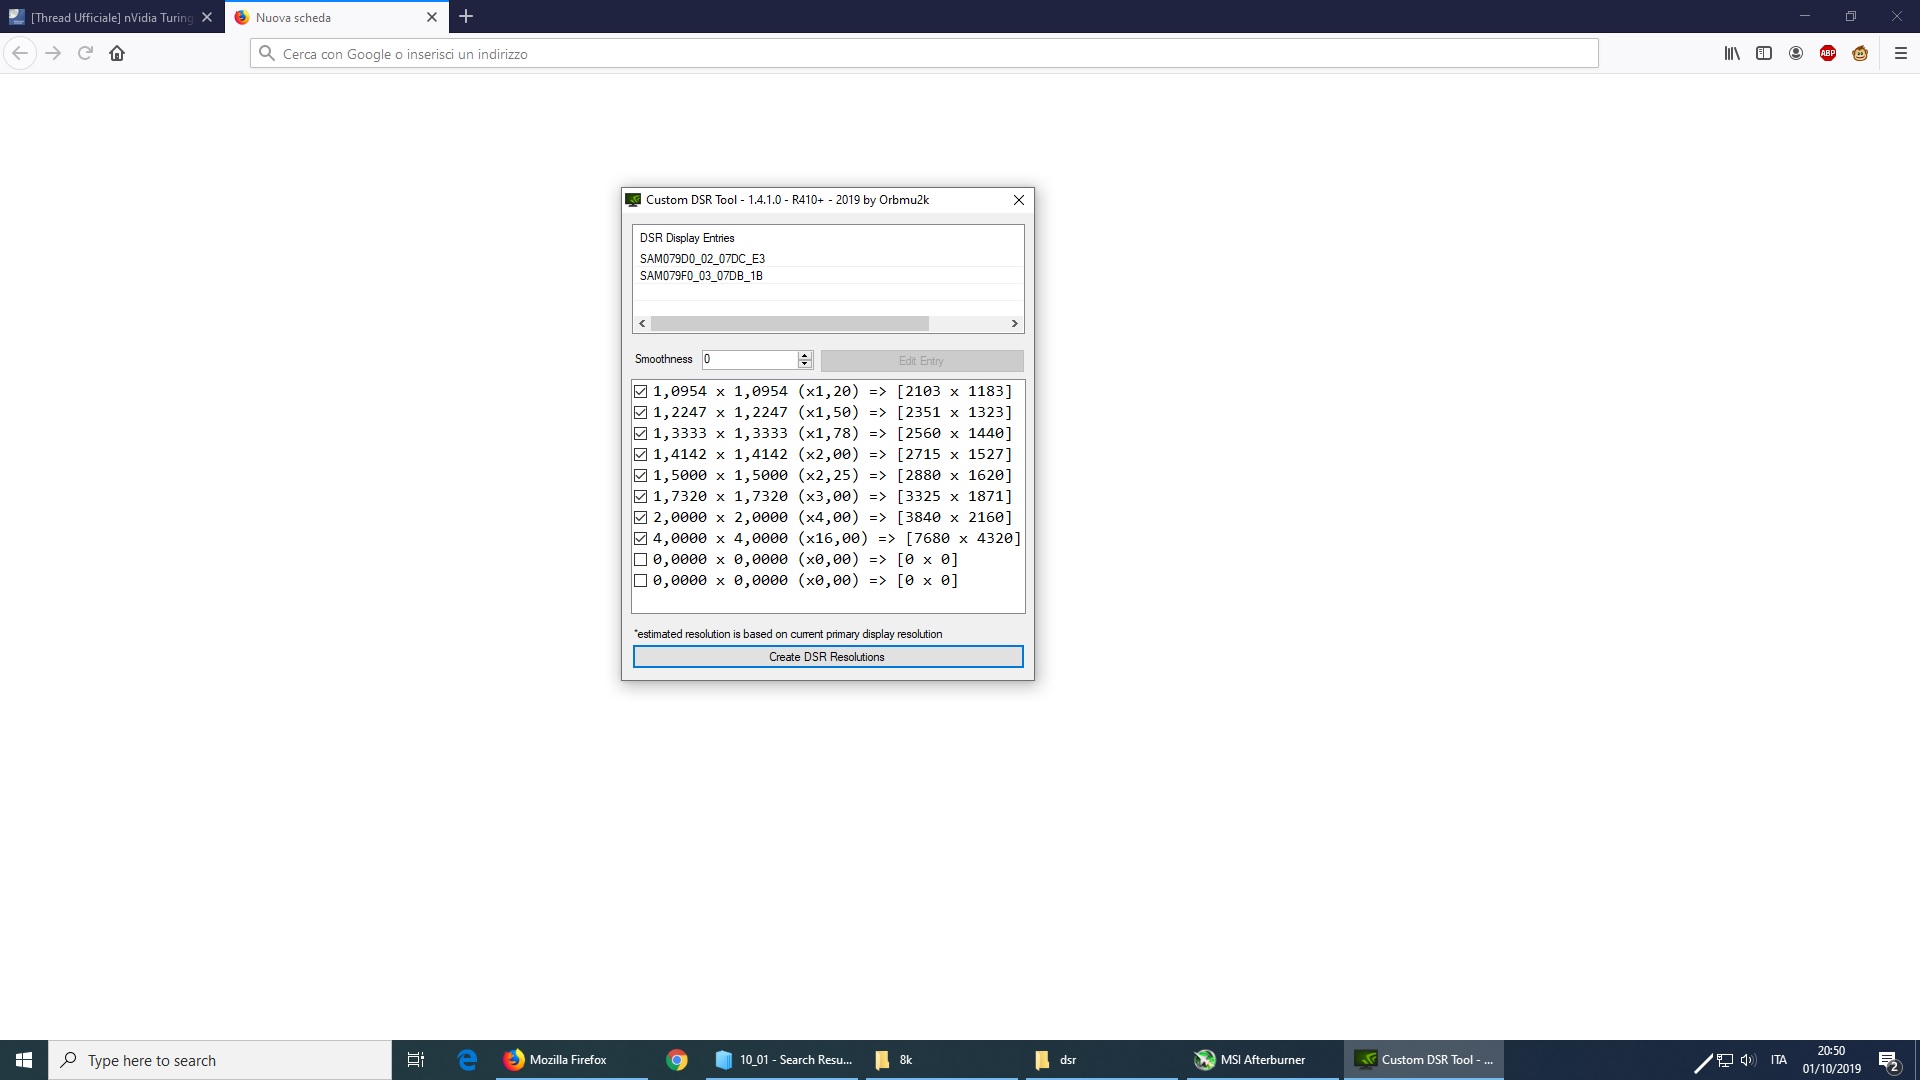Click the Create DSR Resolutions button
This screenshot has width=1920, height=1080.
pos(827,656)
